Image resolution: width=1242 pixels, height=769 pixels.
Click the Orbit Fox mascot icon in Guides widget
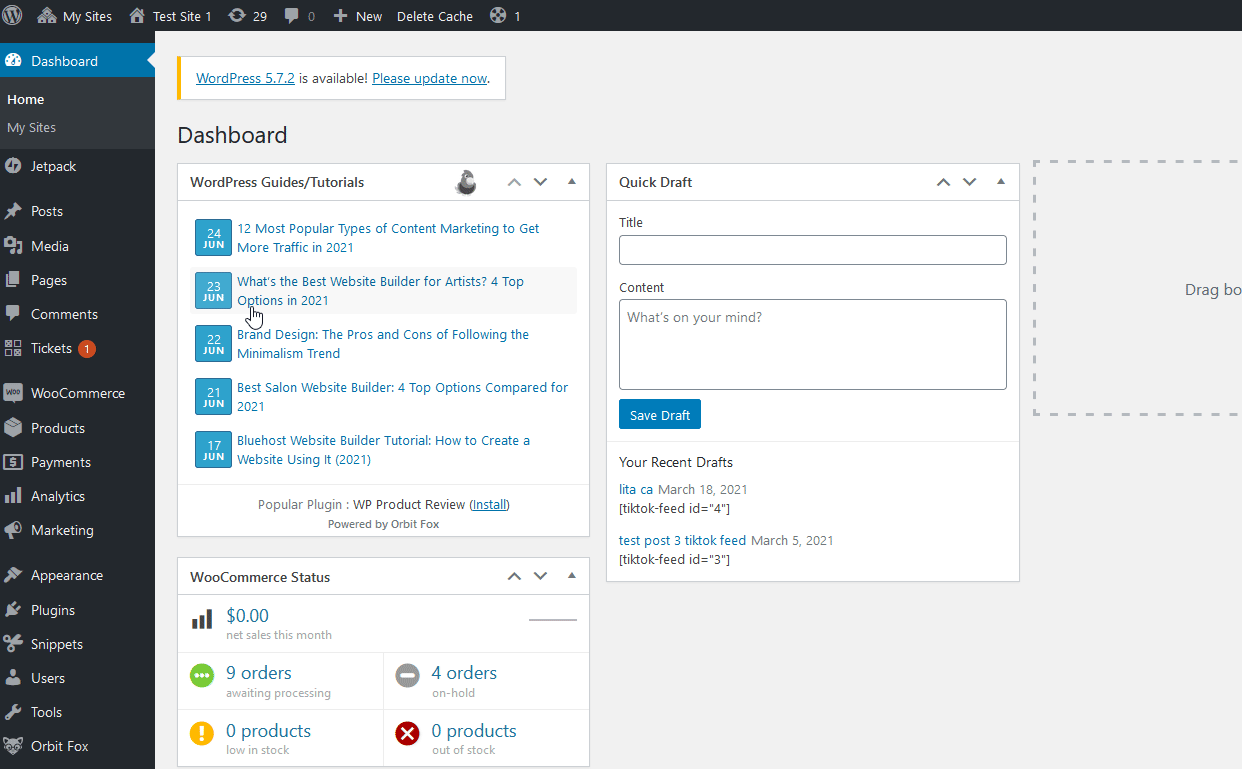click(466, 182)
